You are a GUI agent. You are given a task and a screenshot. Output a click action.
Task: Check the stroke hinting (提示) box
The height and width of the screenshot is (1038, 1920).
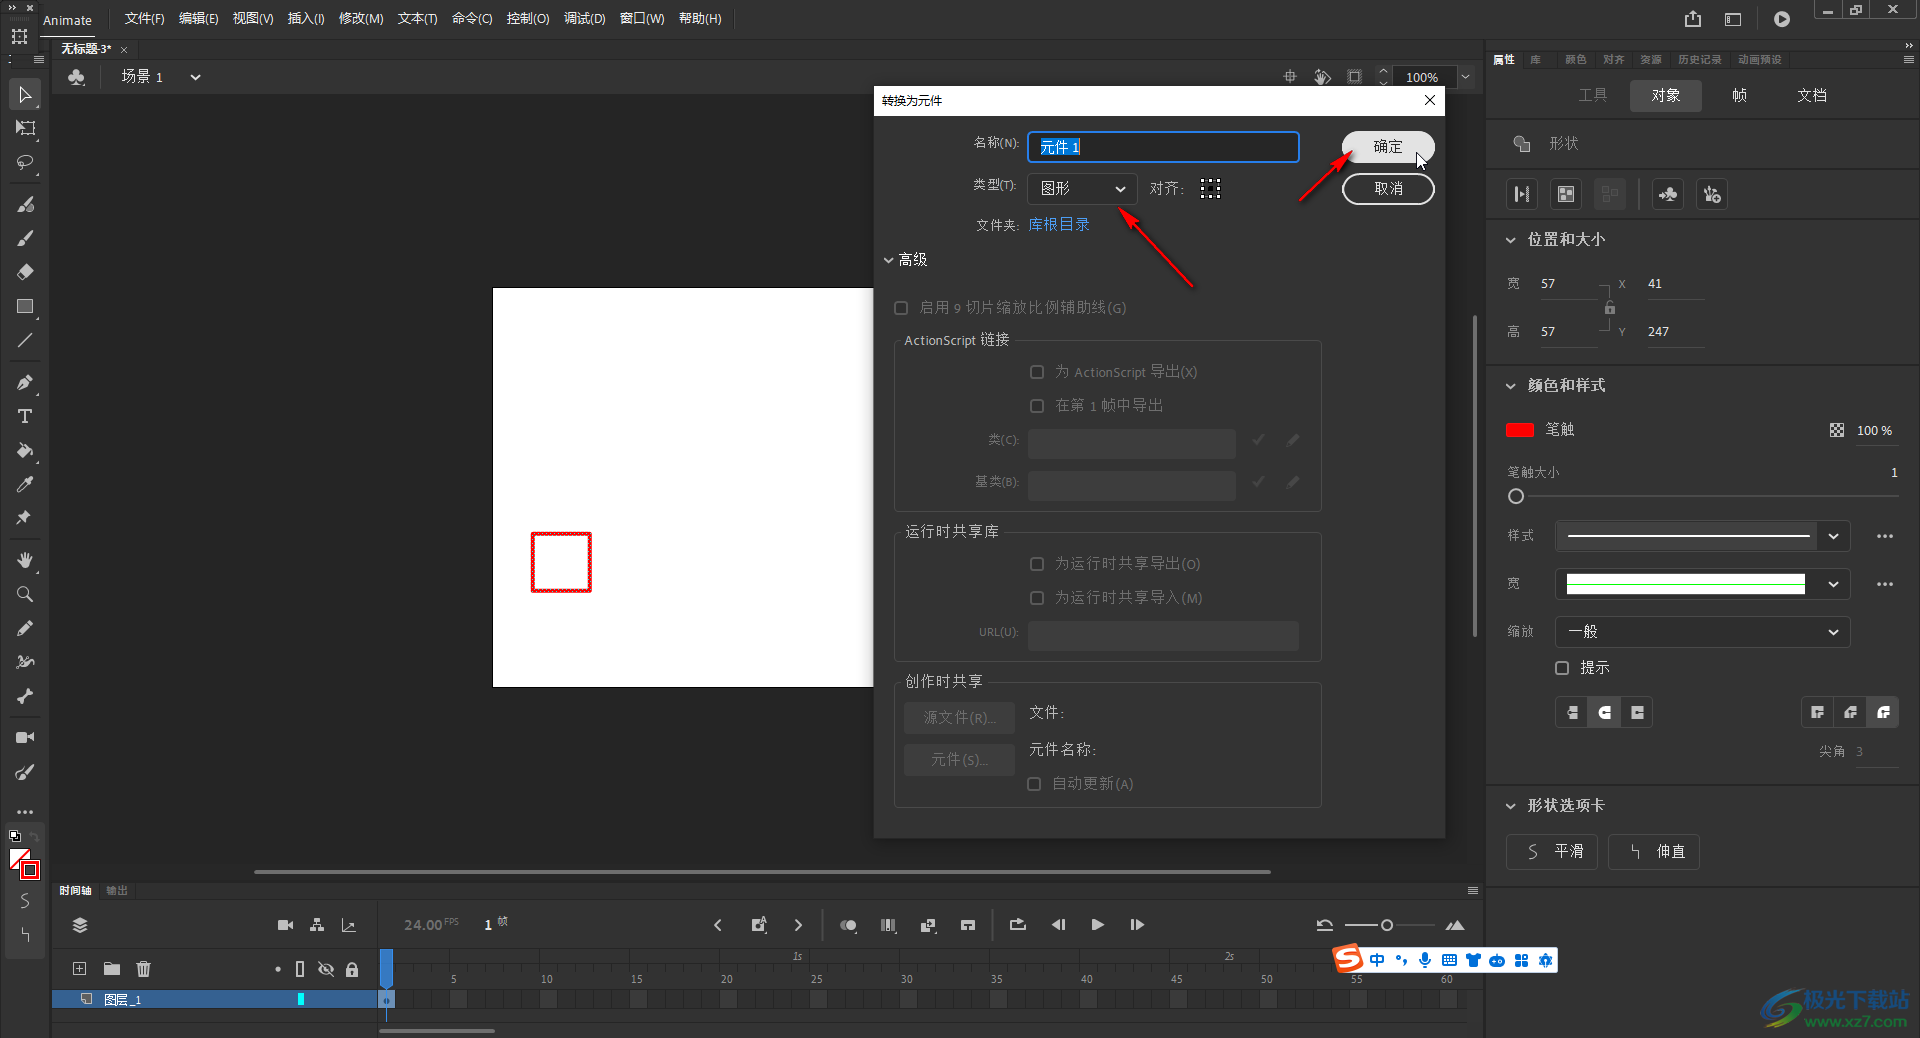(1562, 668)
